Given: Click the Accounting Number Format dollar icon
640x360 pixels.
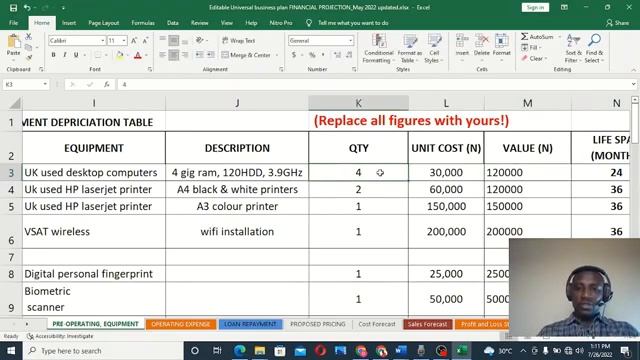Looking at the screenshot, I should click(294, 55).
